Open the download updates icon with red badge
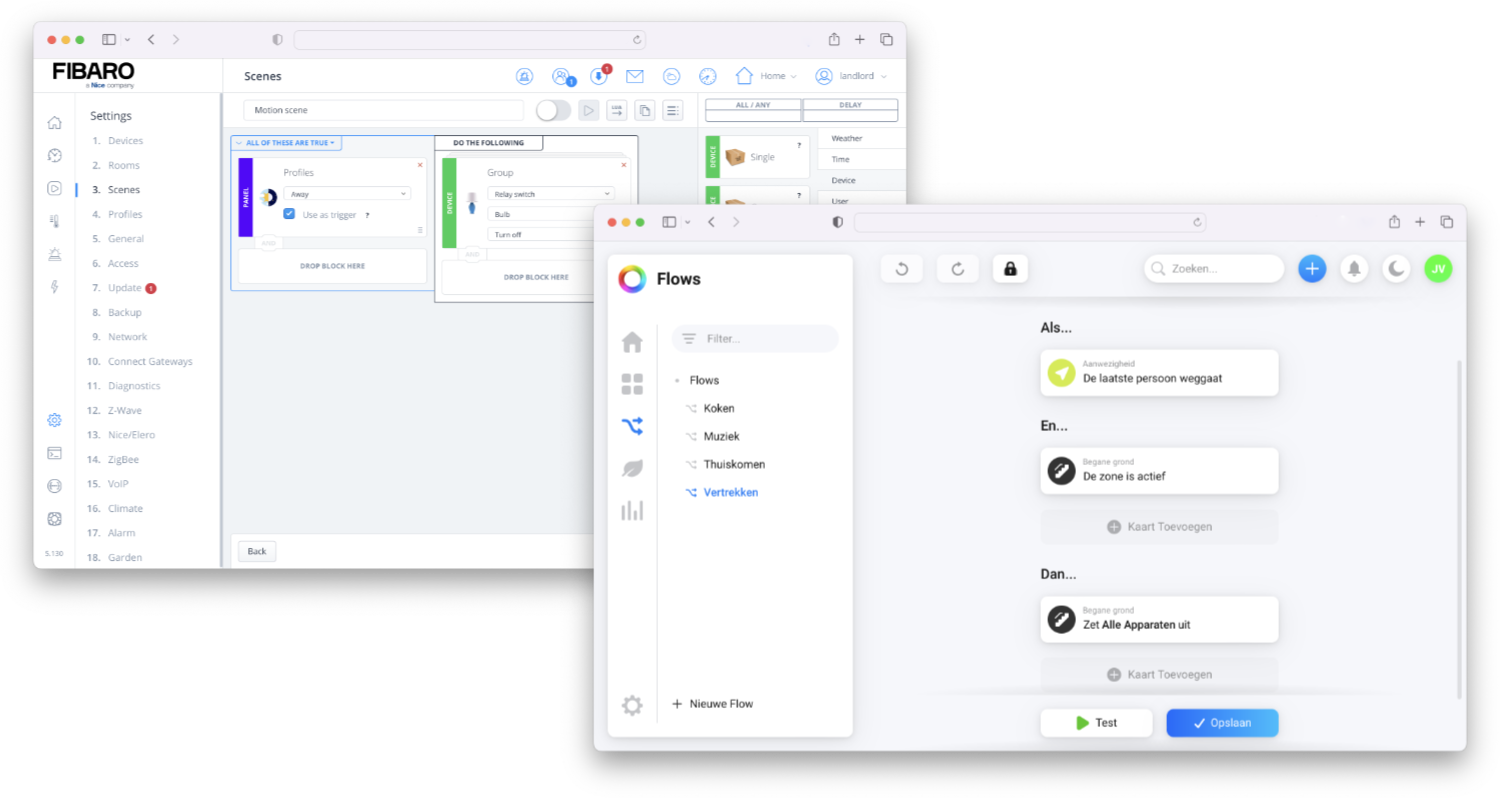The height and width of the screenshot is (798, 1500). pos(598,75)
